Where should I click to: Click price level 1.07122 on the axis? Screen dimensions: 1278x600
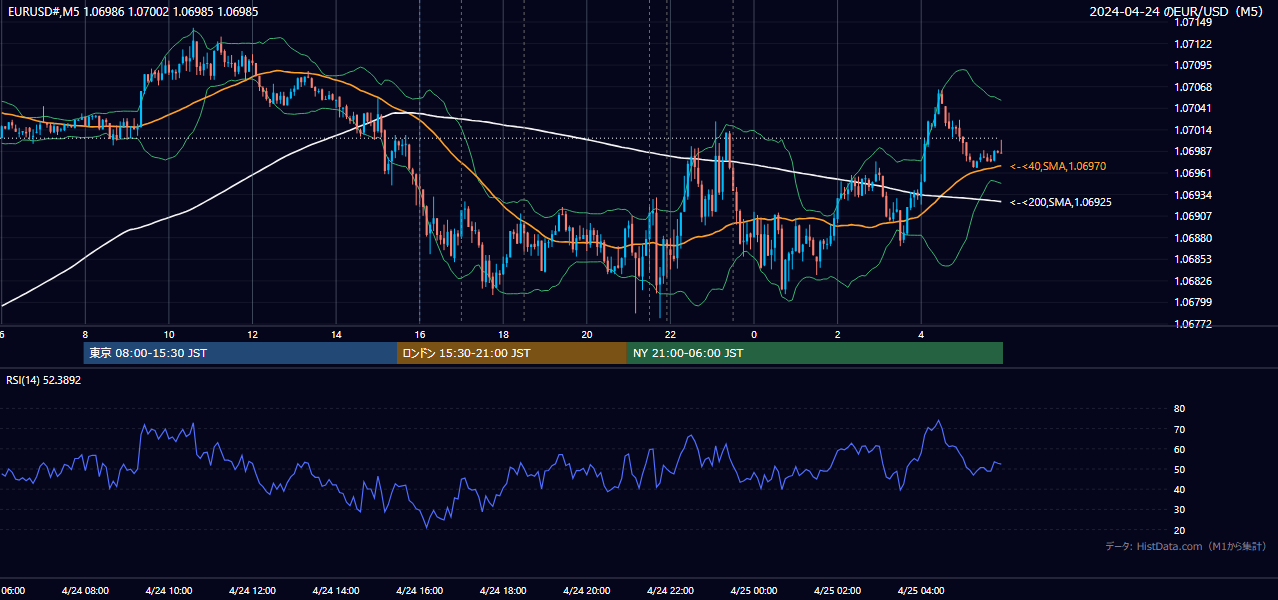tap(1193, 44)
